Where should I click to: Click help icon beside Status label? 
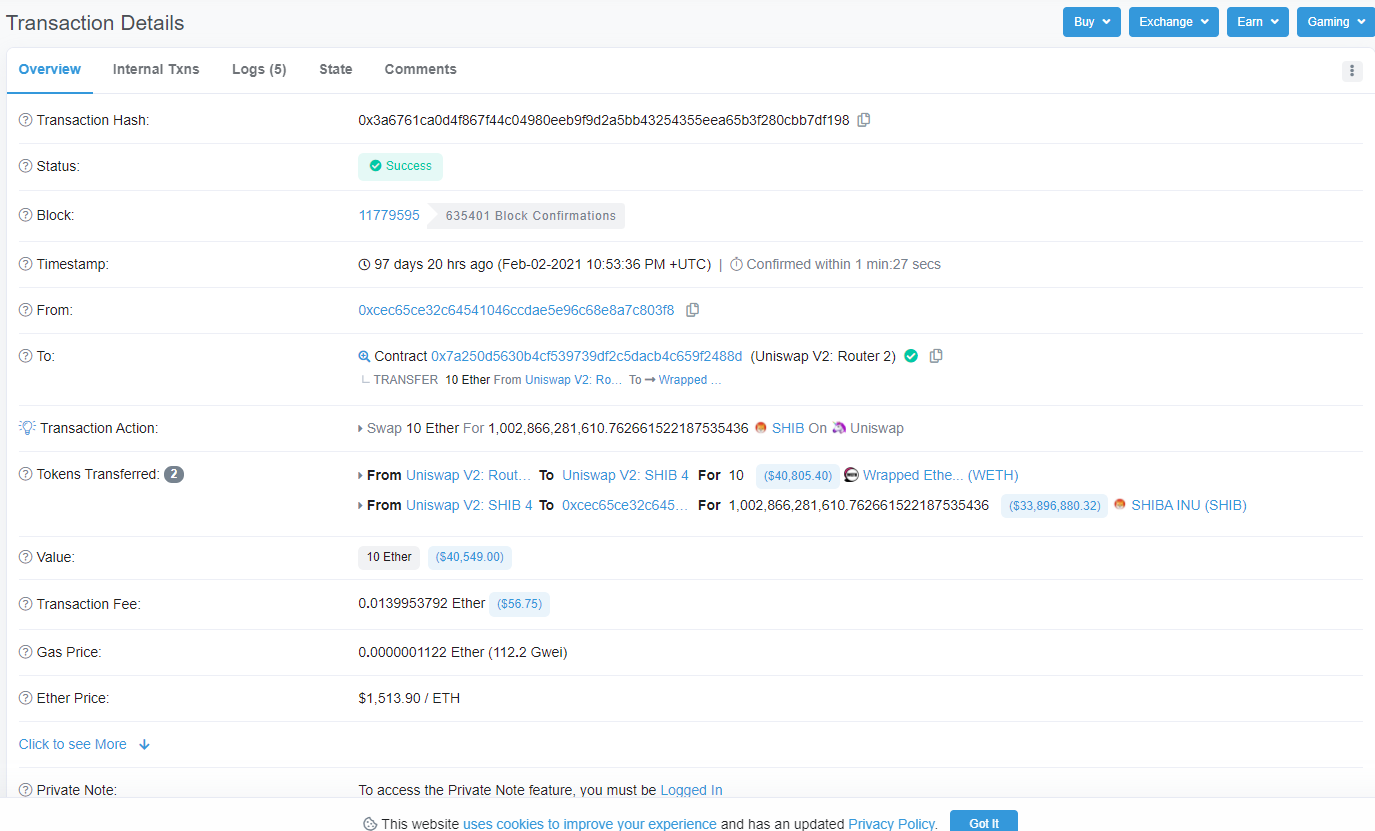26,166
